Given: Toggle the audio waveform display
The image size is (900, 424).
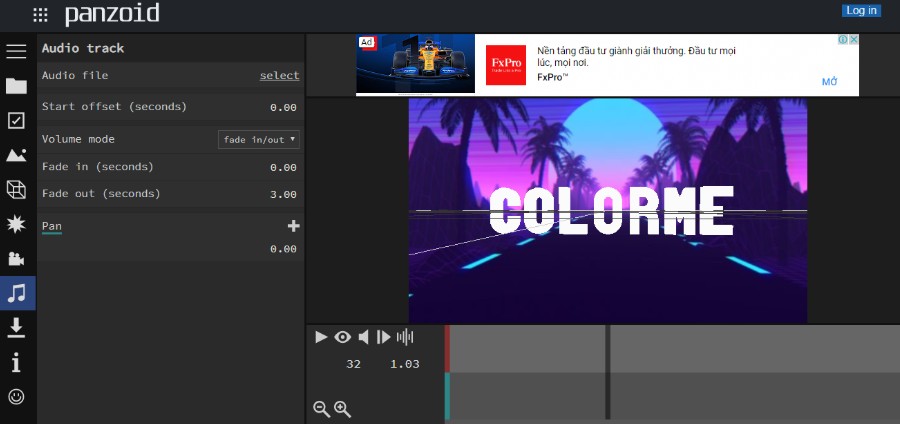Looking at the screenshot, I should tap(405, 337).
